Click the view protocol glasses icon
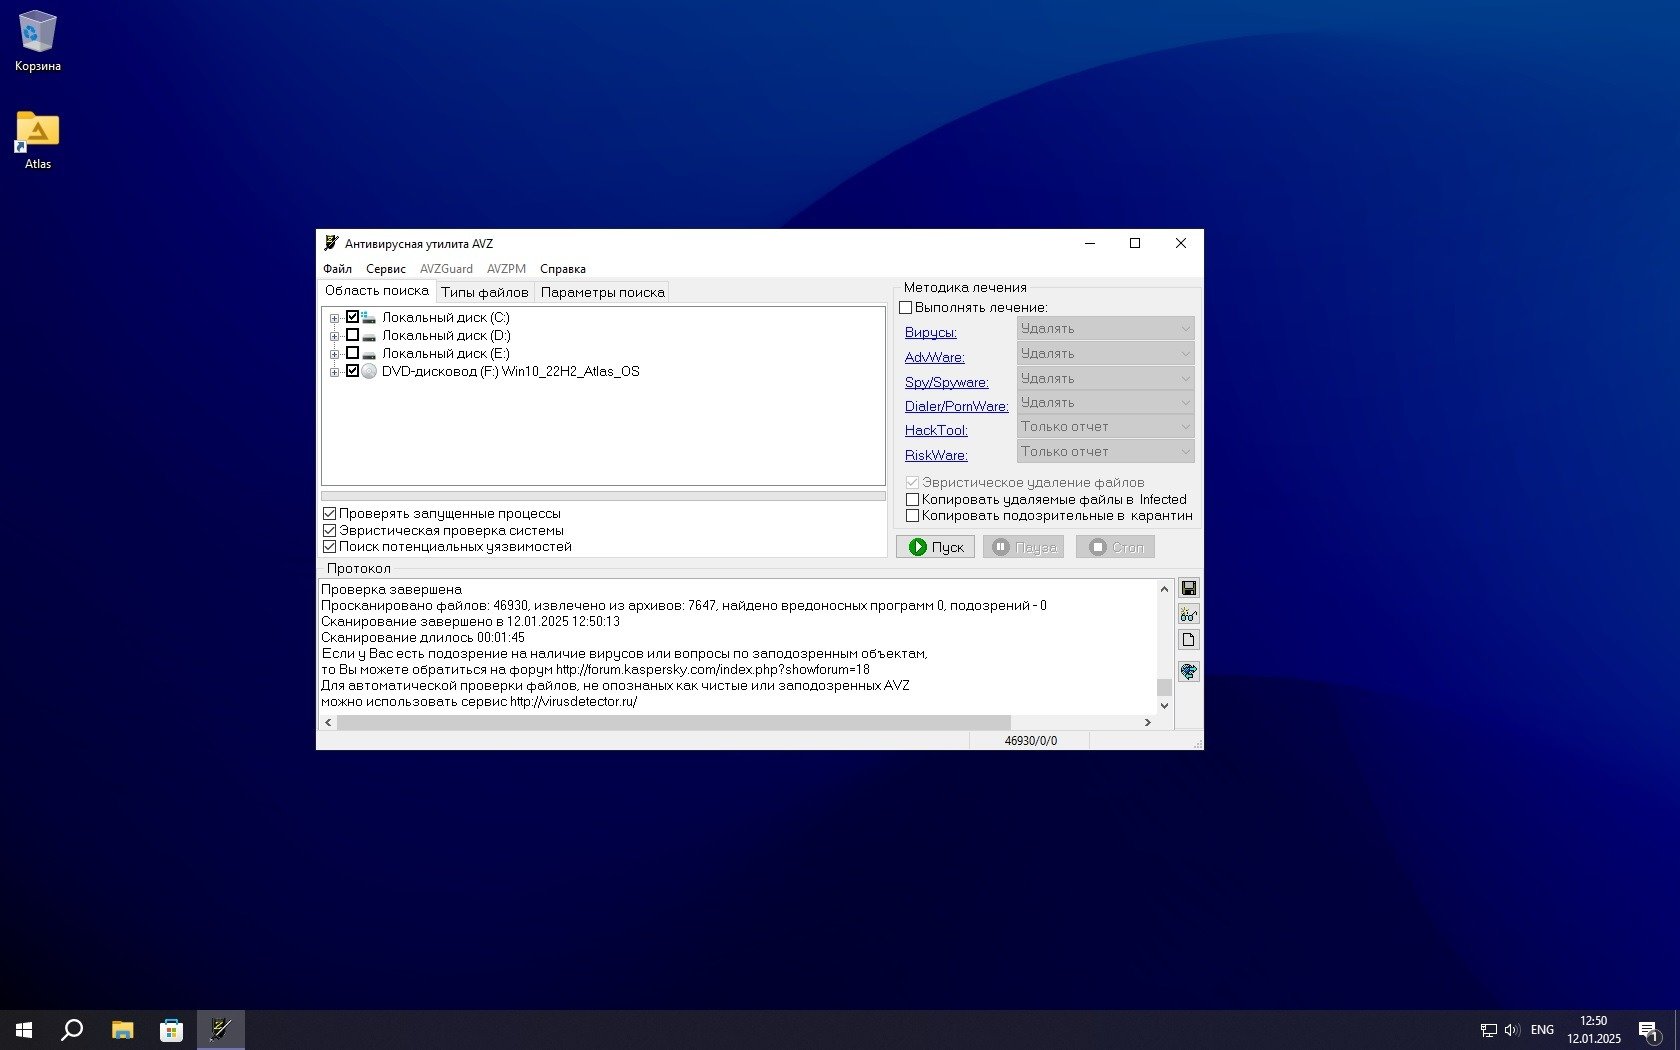The image size is (1680, 1050). click(1188, 614)
